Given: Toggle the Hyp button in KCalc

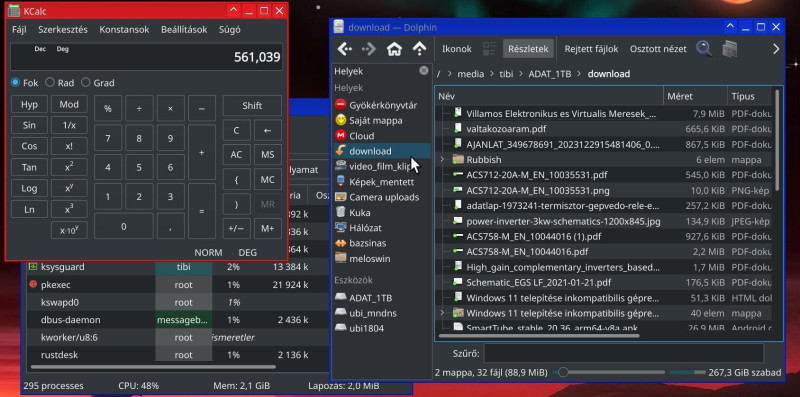Looking at the screenshot, I should tap(29, 105).
